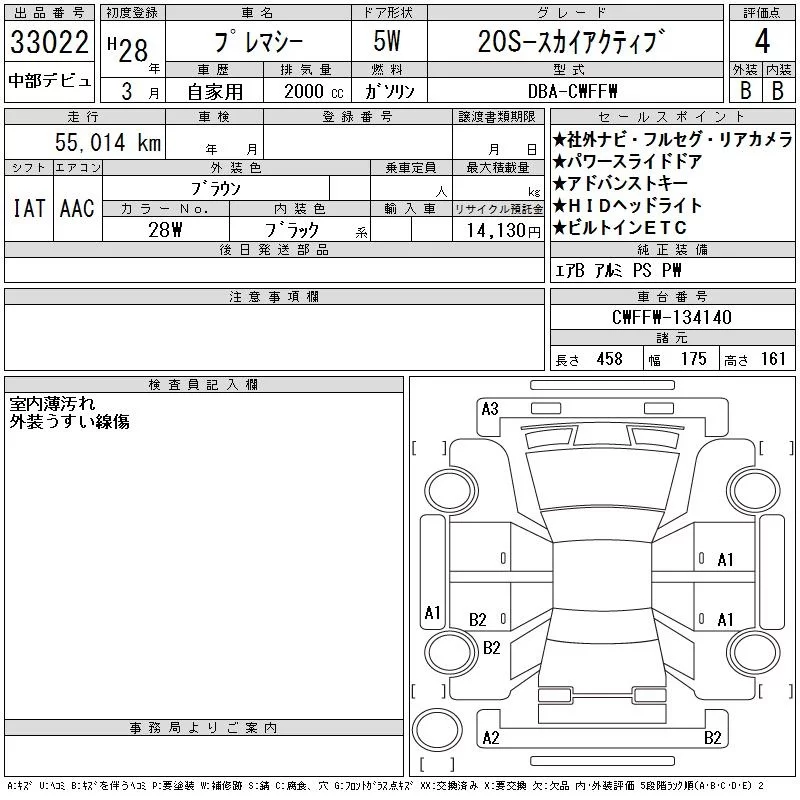Click the overall evaluation score 4
800x800 pixels.
pyautogui.click(x=762, y=41)
